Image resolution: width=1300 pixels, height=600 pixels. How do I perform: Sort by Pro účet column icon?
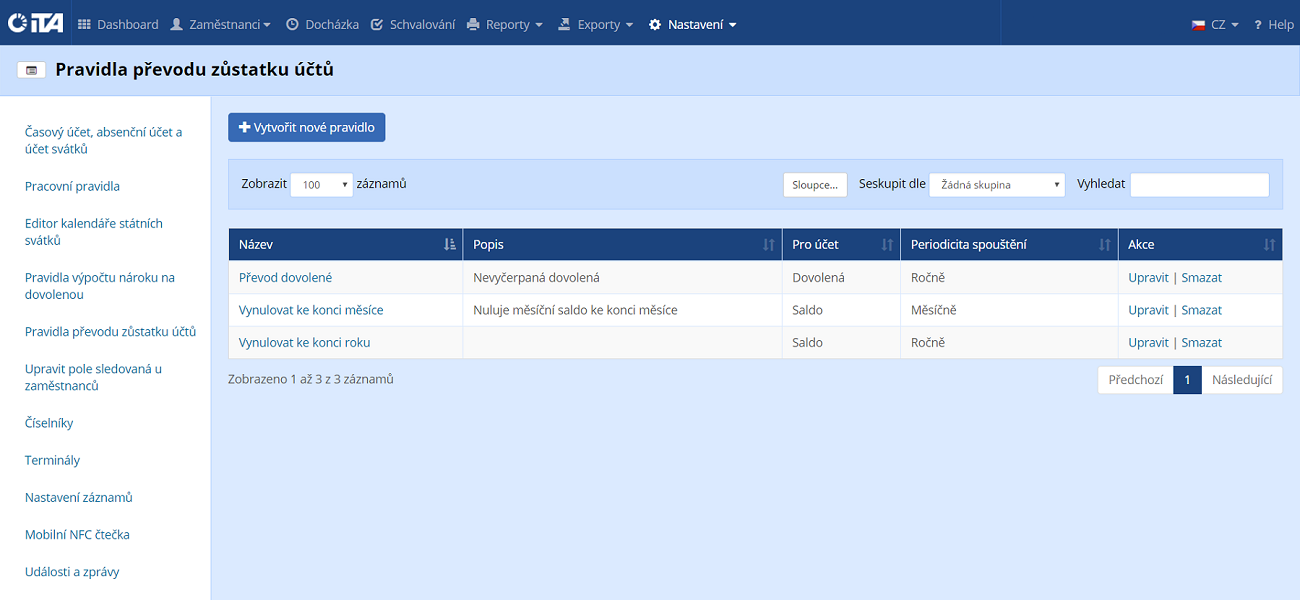point(886,245)
